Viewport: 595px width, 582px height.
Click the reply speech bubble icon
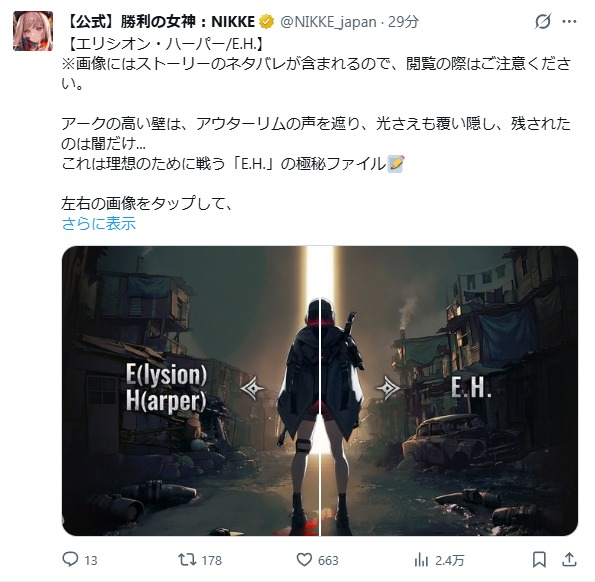click(70, 559)
